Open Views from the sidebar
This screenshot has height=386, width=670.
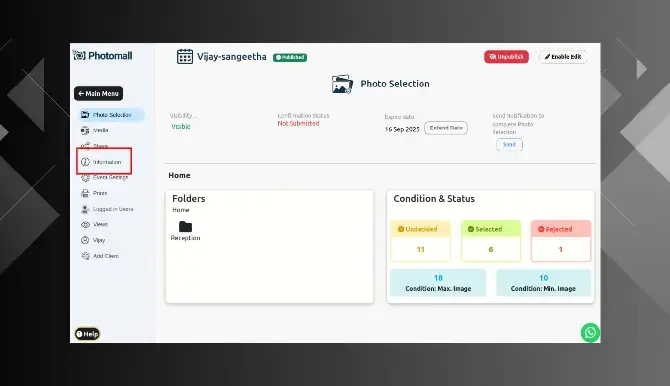[94, 224]
